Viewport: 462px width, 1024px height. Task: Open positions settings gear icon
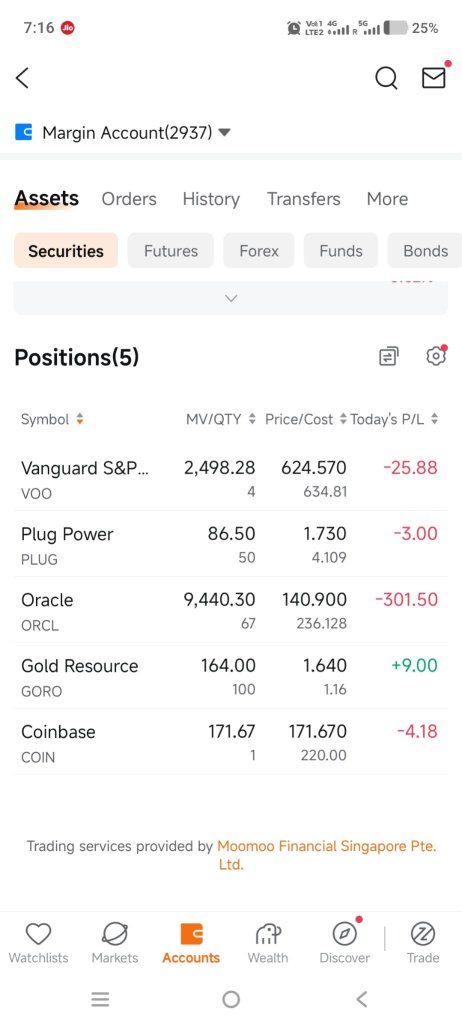[436, 356]
